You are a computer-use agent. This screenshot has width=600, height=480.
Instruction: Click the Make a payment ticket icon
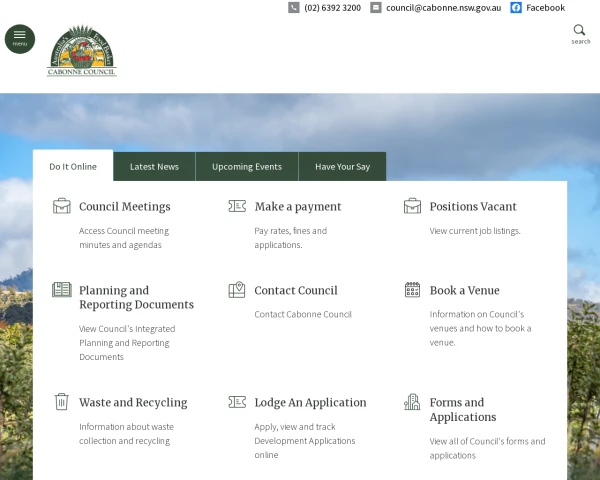click(237, 206)
